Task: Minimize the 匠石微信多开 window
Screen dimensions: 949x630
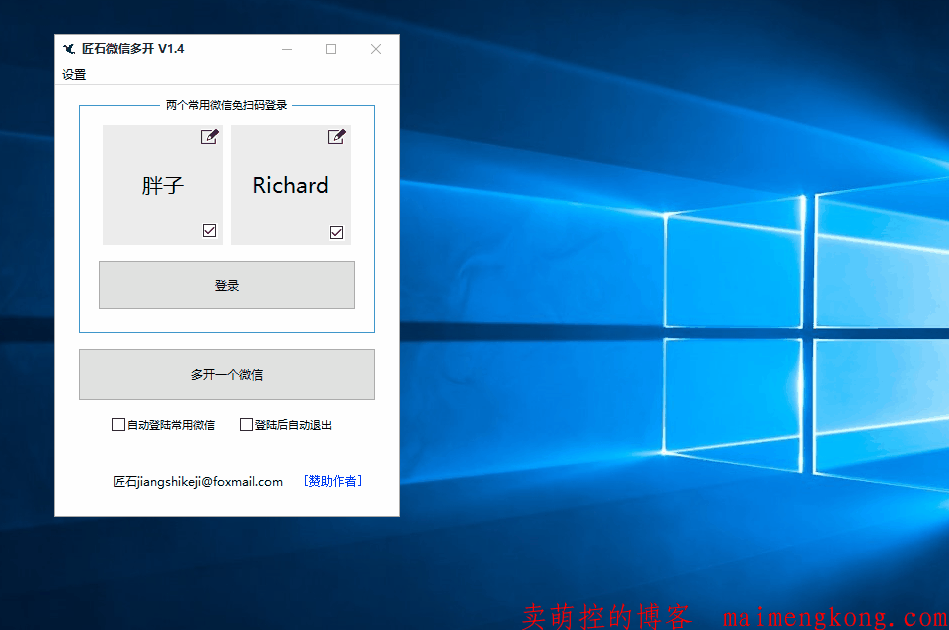Action: [287, 49]
